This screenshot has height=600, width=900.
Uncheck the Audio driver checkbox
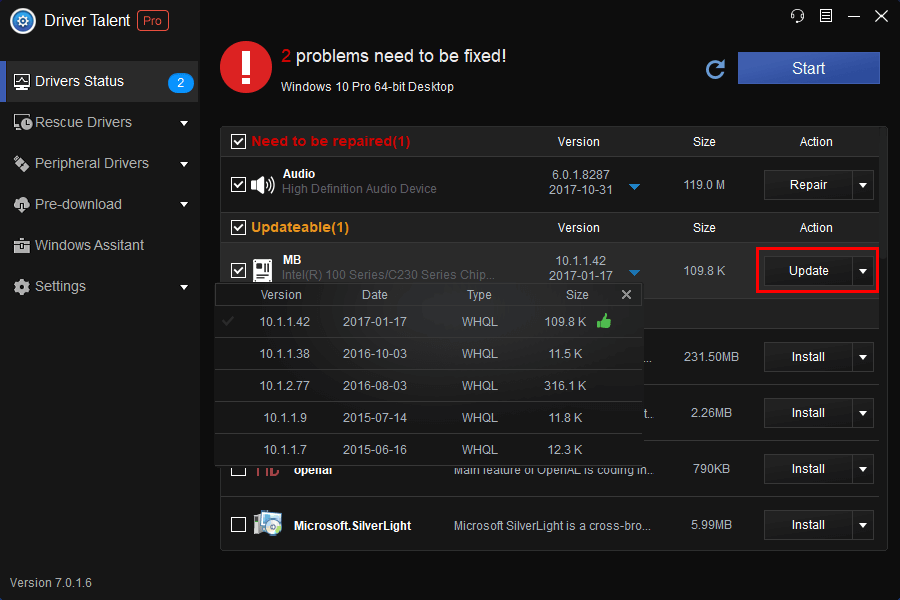coord(238,184)
